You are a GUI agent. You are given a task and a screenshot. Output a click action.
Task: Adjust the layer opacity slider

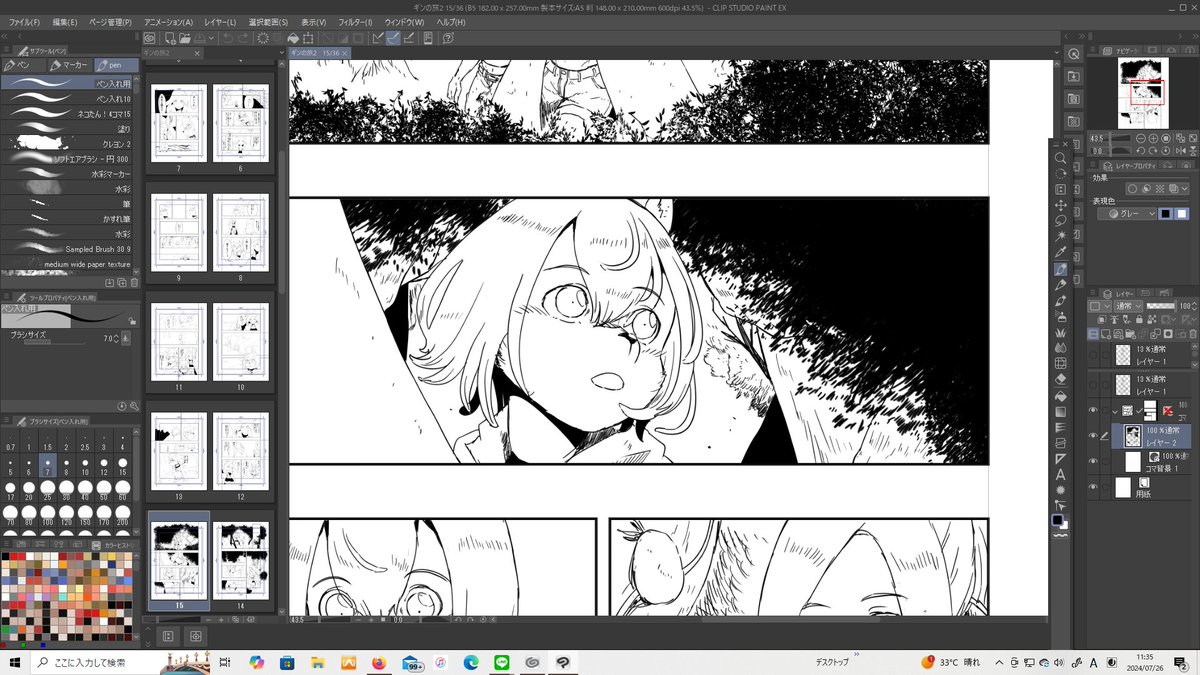(1163, 306)
